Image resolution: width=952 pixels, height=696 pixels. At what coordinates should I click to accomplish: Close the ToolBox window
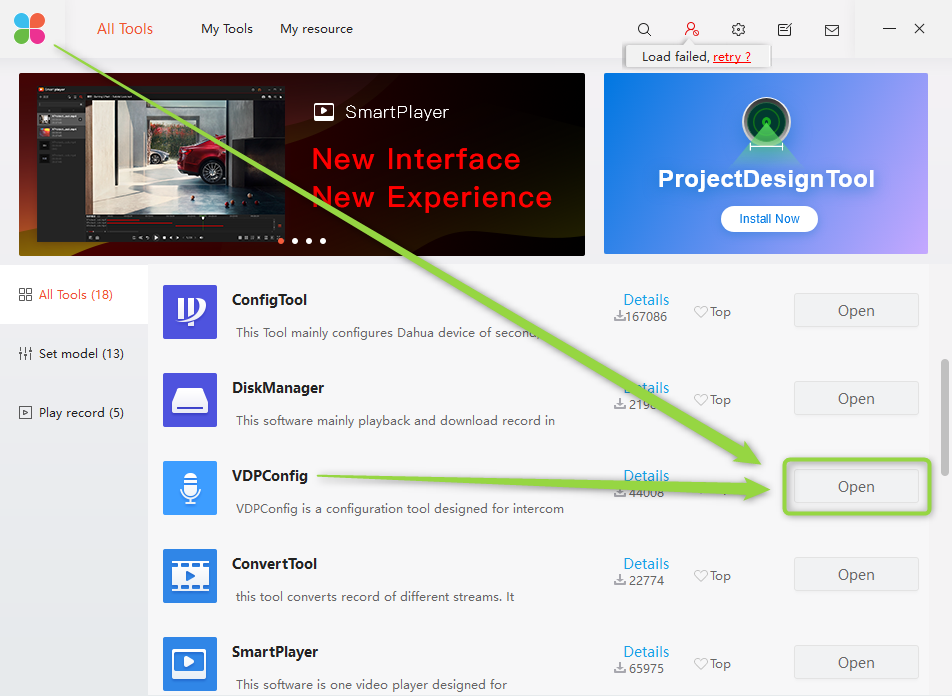click(919, 29)
